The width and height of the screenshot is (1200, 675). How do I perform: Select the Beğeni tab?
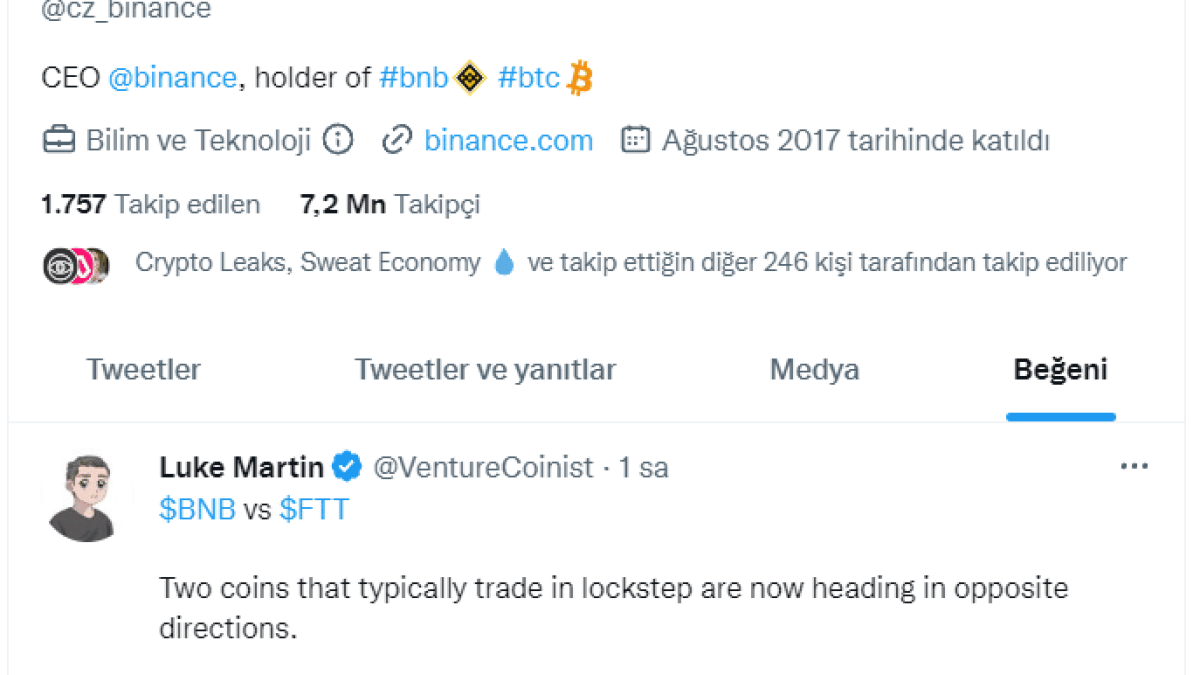pos(1060,370)
